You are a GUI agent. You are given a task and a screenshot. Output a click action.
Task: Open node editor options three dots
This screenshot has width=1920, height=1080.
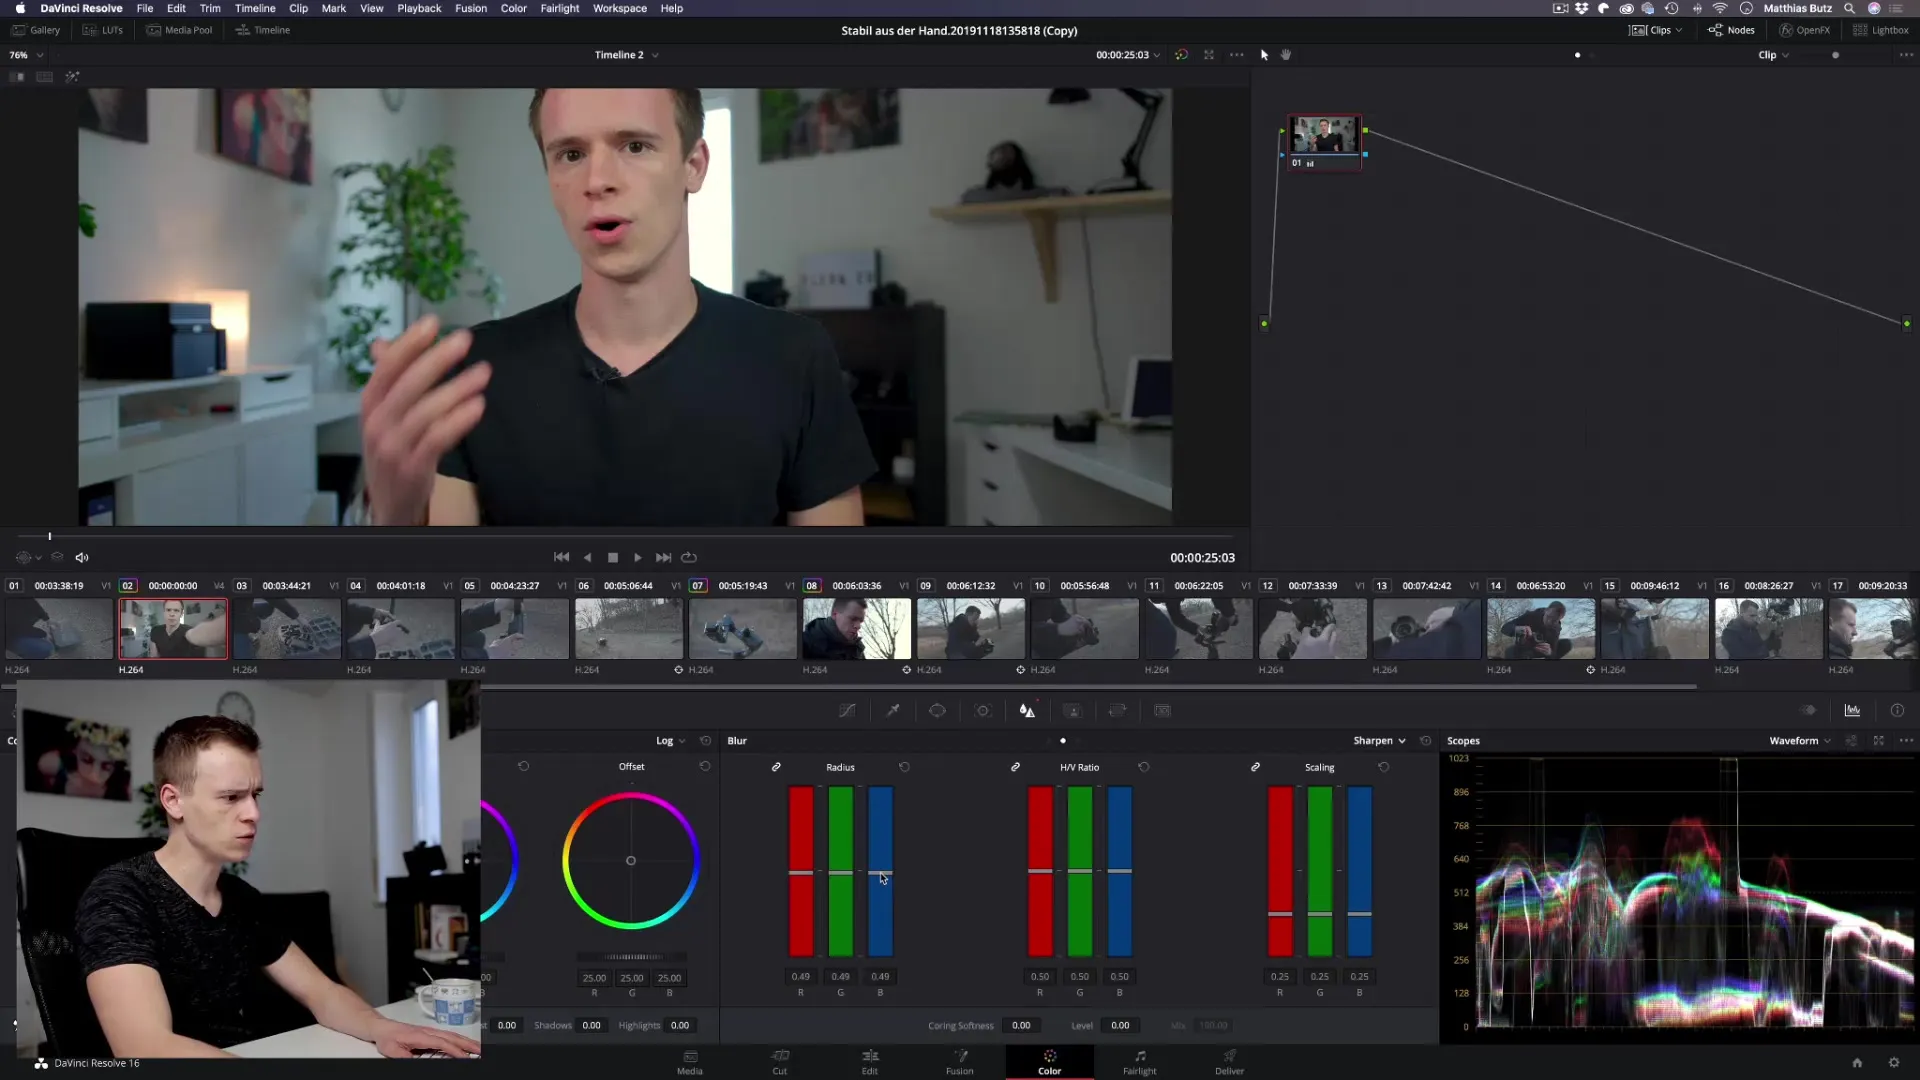click(1906, 55)
